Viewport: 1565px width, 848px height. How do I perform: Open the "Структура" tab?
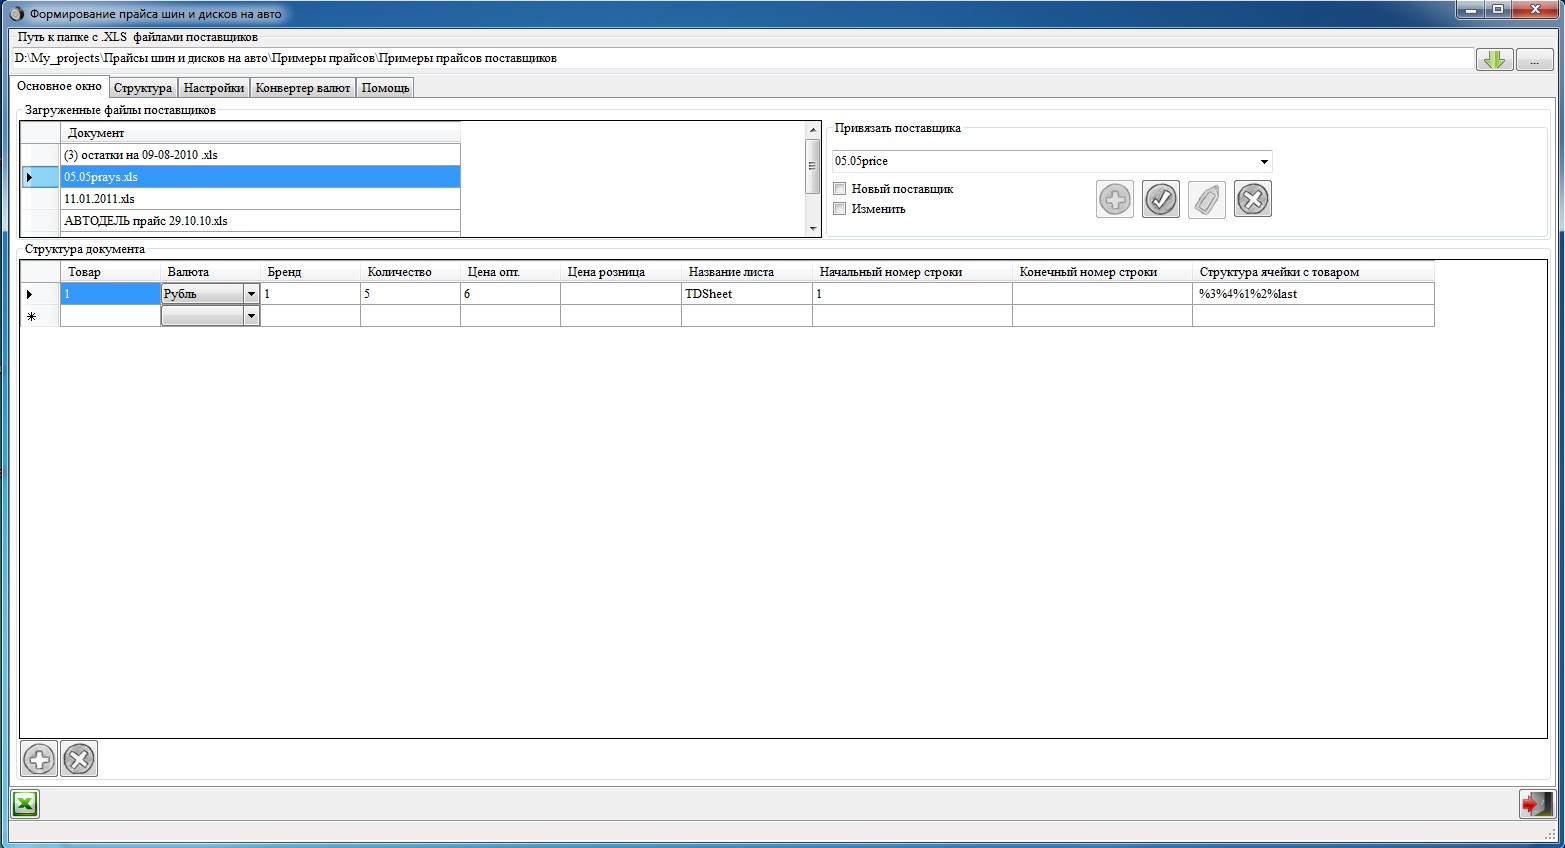(x=143, y=88)
